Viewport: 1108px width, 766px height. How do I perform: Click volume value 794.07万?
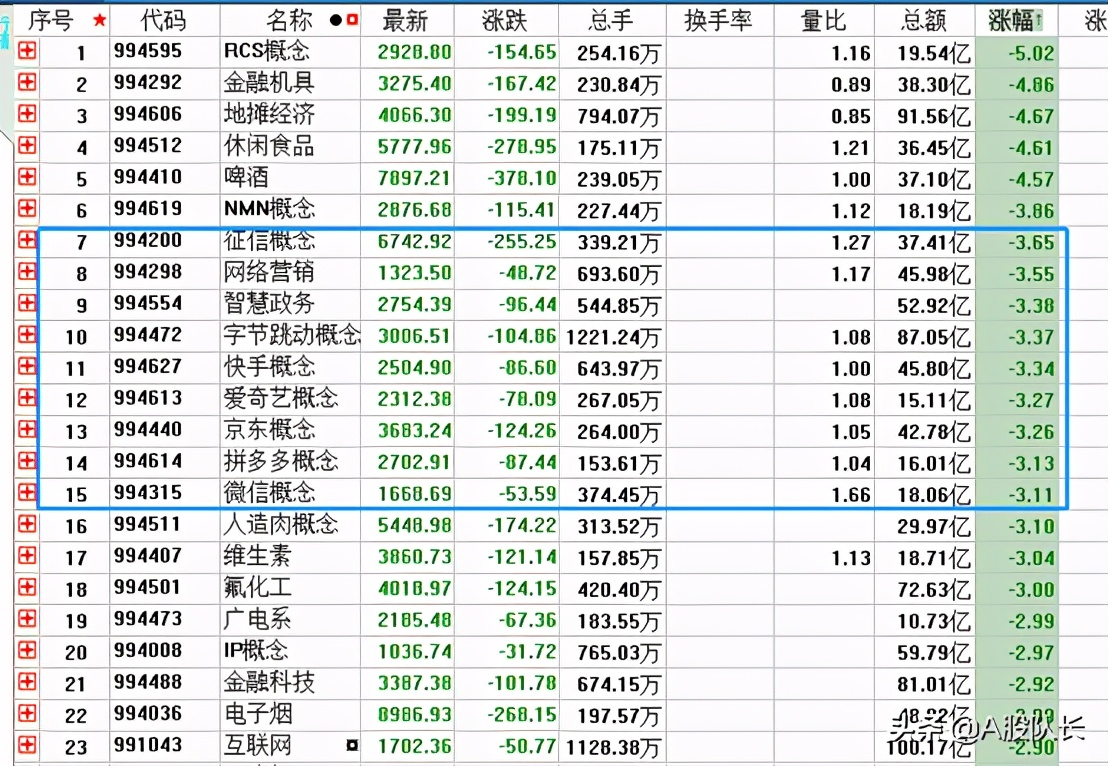click(619, 117)
